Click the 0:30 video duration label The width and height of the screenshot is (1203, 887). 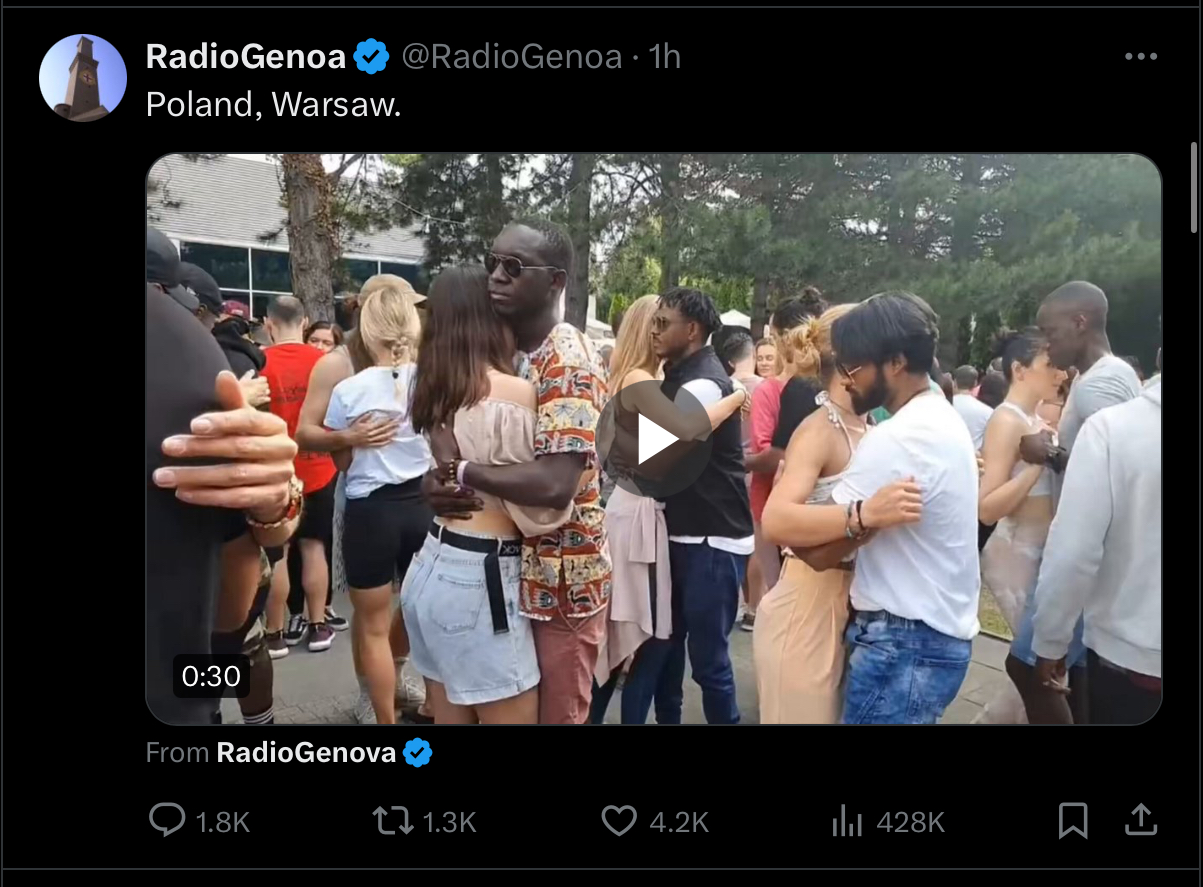tap(211, 677)
